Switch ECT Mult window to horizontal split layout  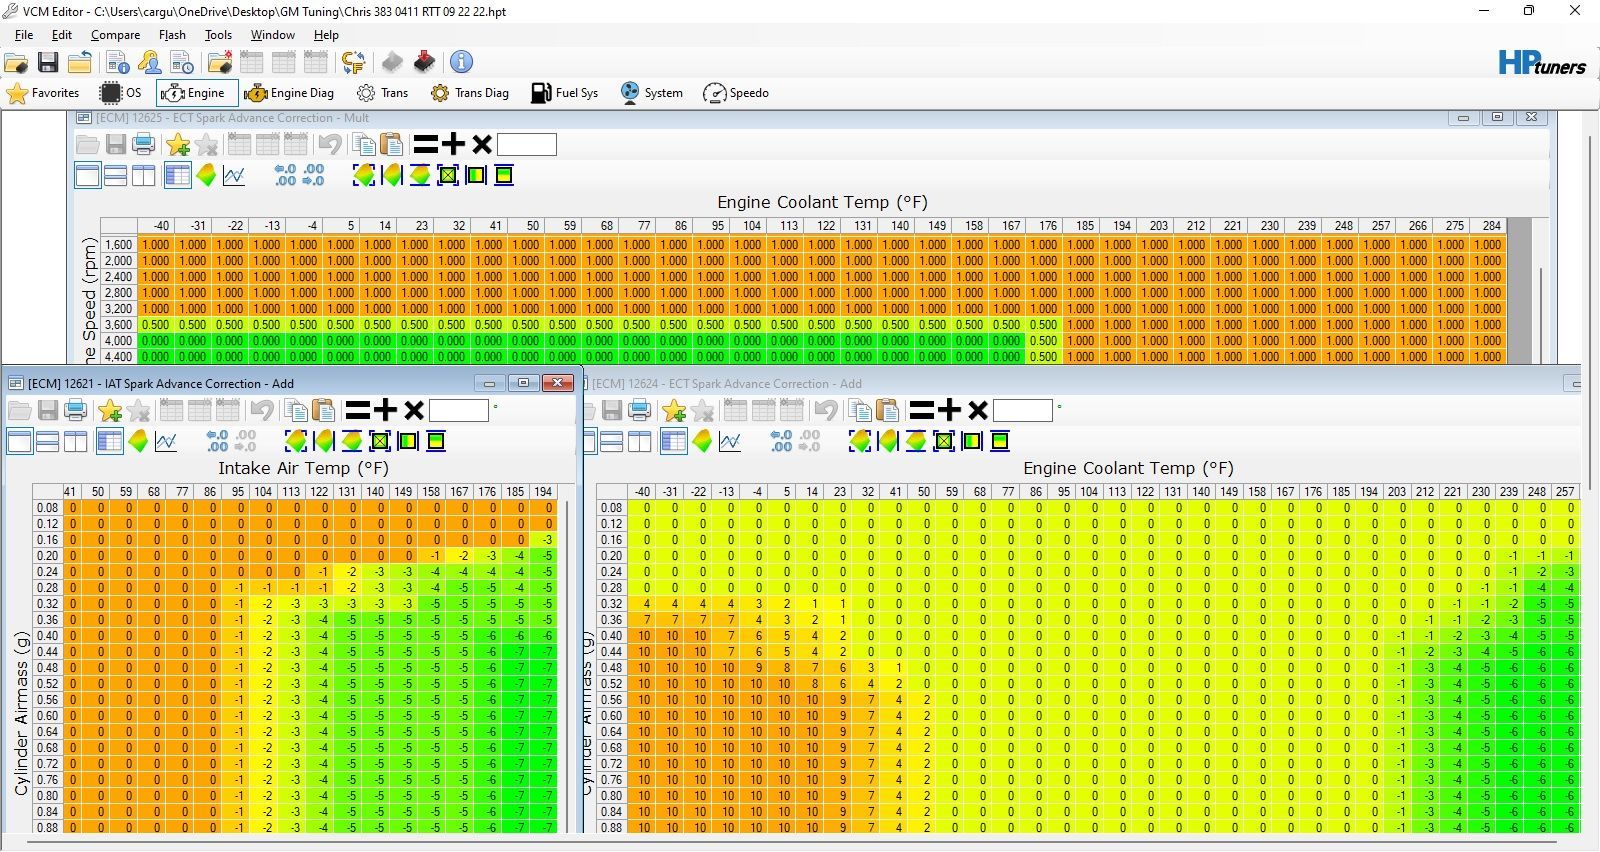[116, 176]
